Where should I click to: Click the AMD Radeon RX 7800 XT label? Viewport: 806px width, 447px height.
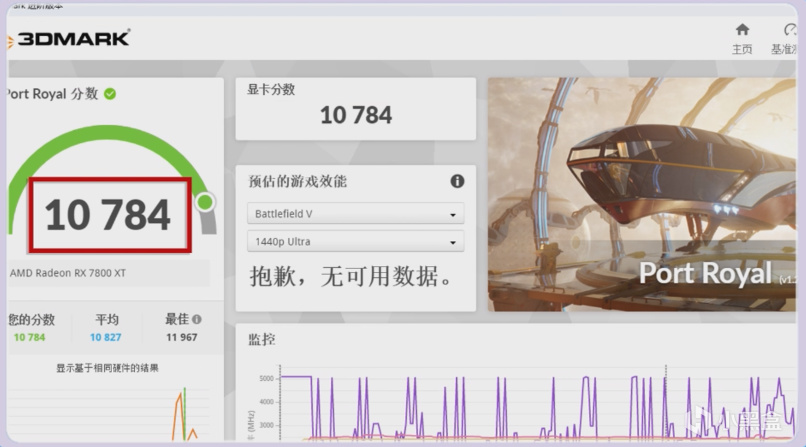[67, 273]
